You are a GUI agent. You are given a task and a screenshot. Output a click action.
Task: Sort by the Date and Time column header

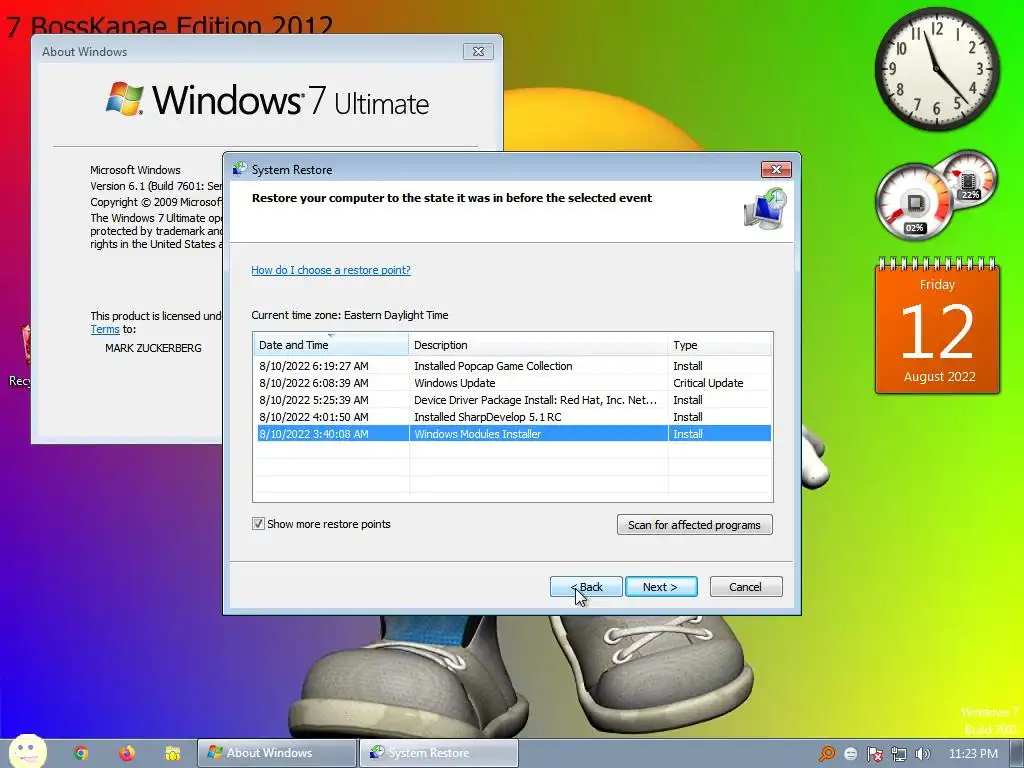(330, 345)
